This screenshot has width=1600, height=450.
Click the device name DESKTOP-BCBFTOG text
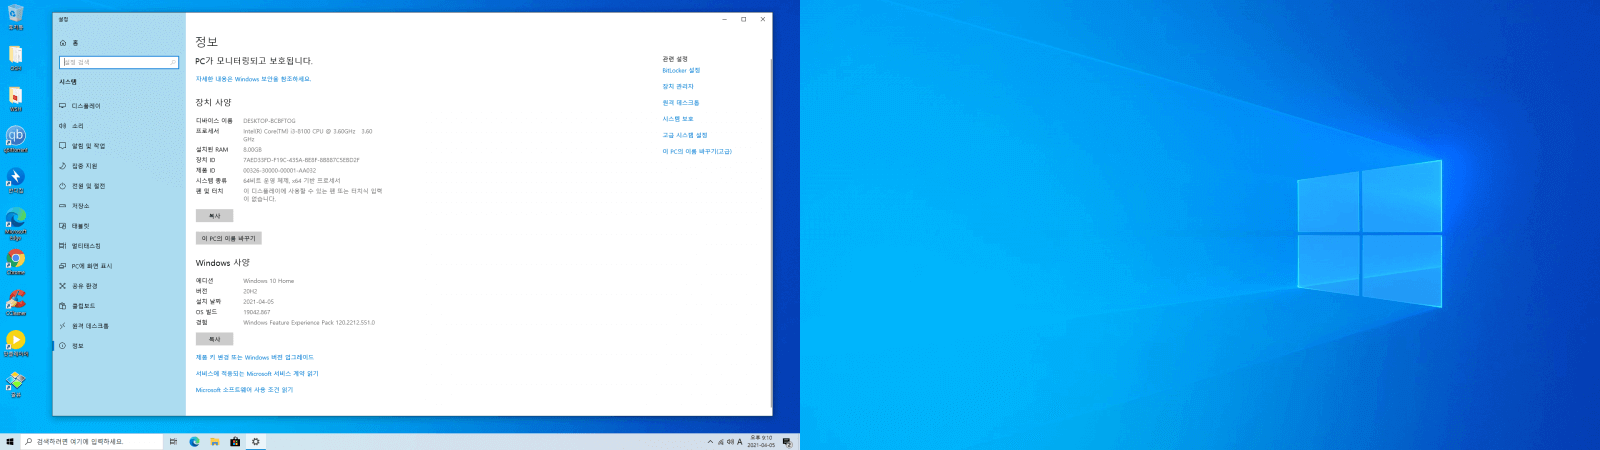coord(269,121)
